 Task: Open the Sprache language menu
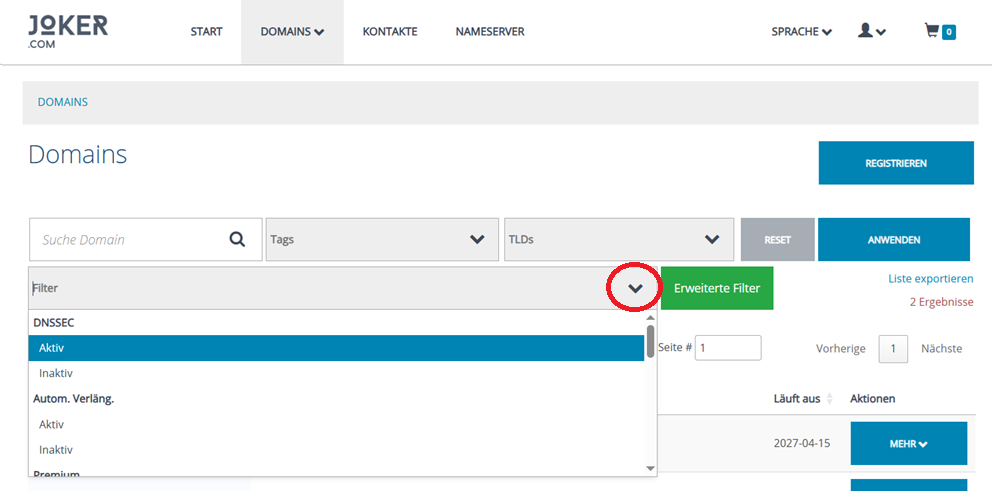click(x=801, y=32)
